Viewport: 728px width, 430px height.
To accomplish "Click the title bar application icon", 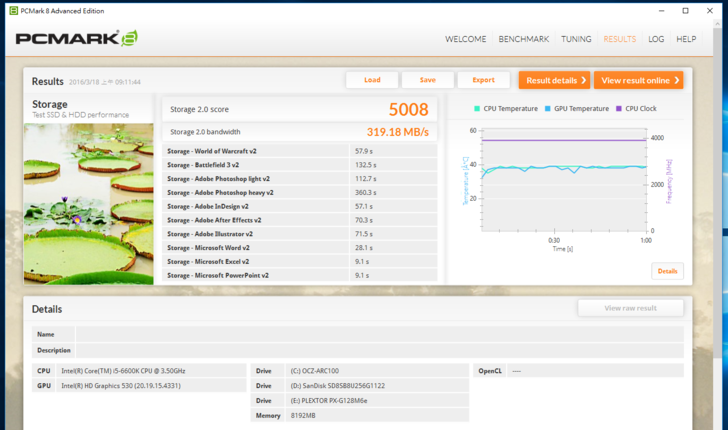I will pos(9,10).
